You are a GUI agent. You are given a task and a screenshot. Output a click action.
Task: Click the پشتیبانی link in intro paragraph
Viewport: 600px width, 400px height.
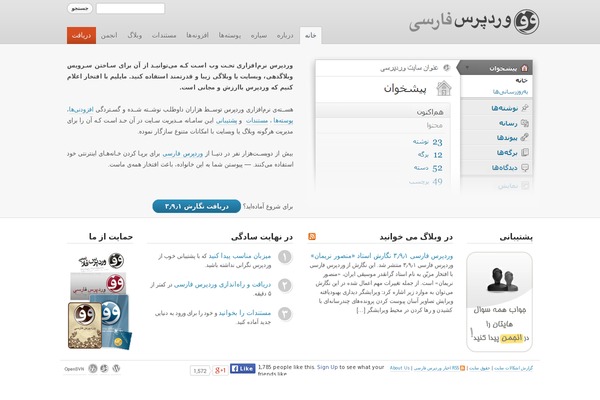[227, 121]
